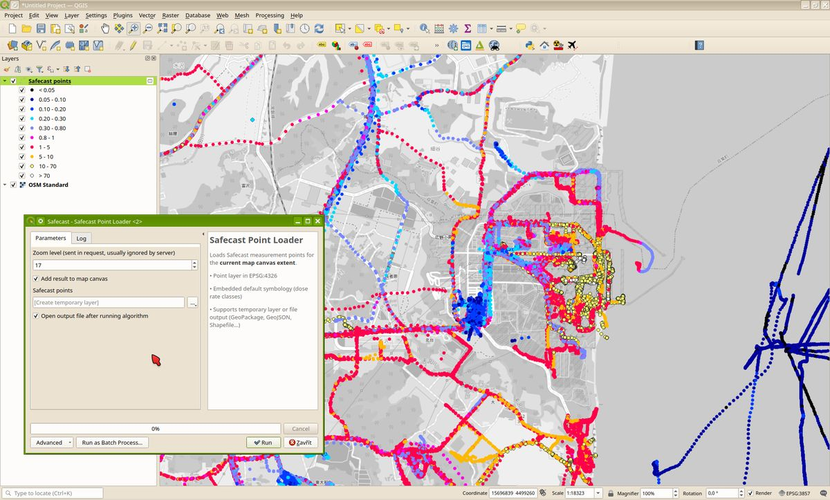Open a project with the folder icon
This screenshot has height=500, width=830.
pos(26,29)
